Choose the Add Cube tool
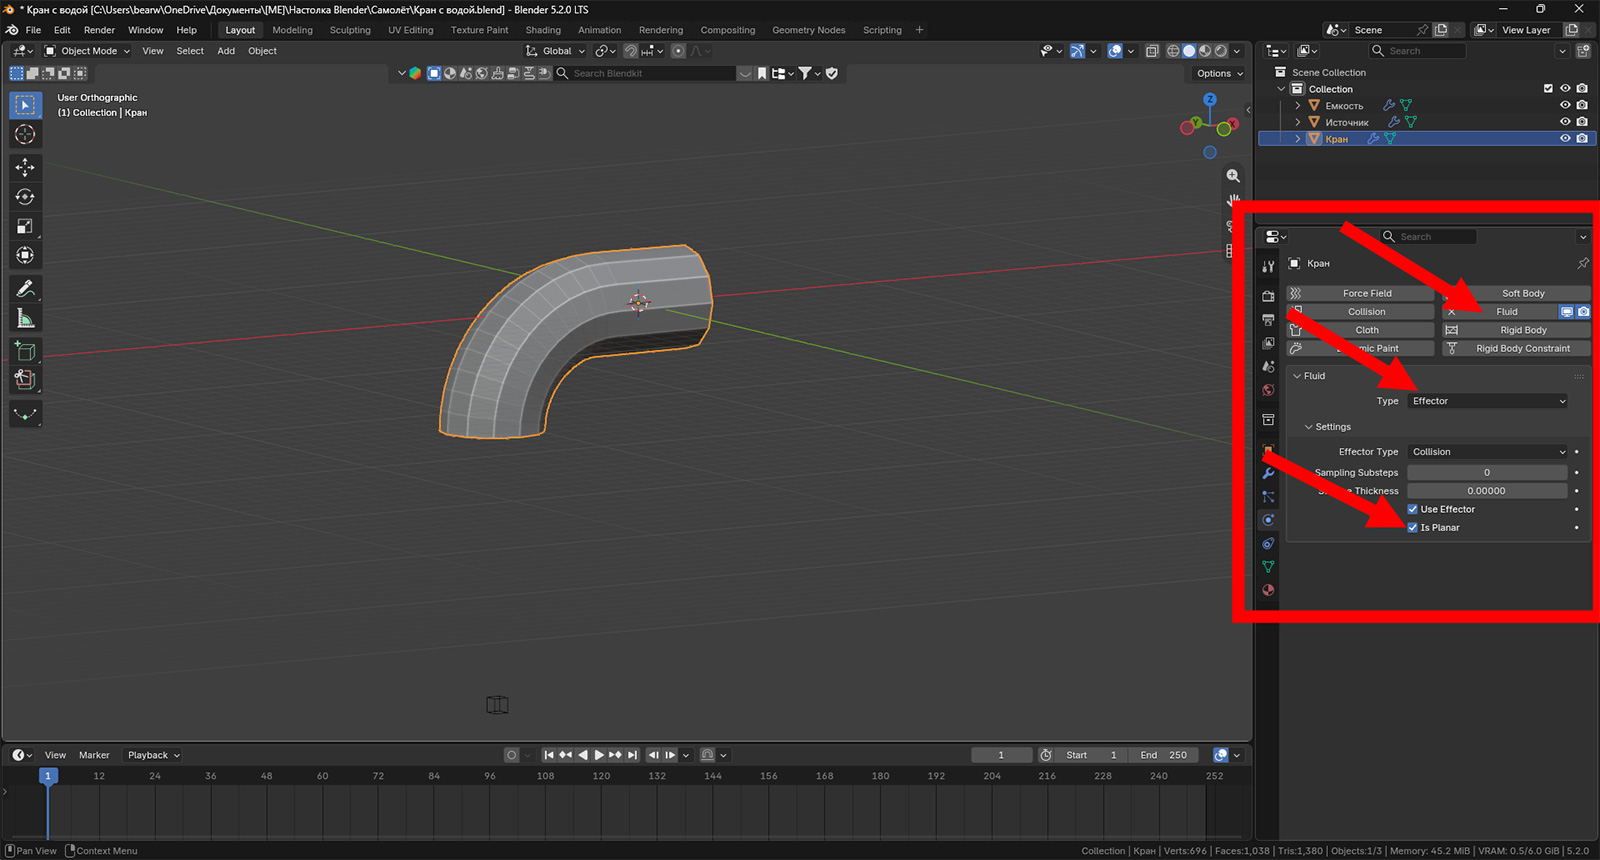Viewport: 1600px width, 860px height. [25, 351]
